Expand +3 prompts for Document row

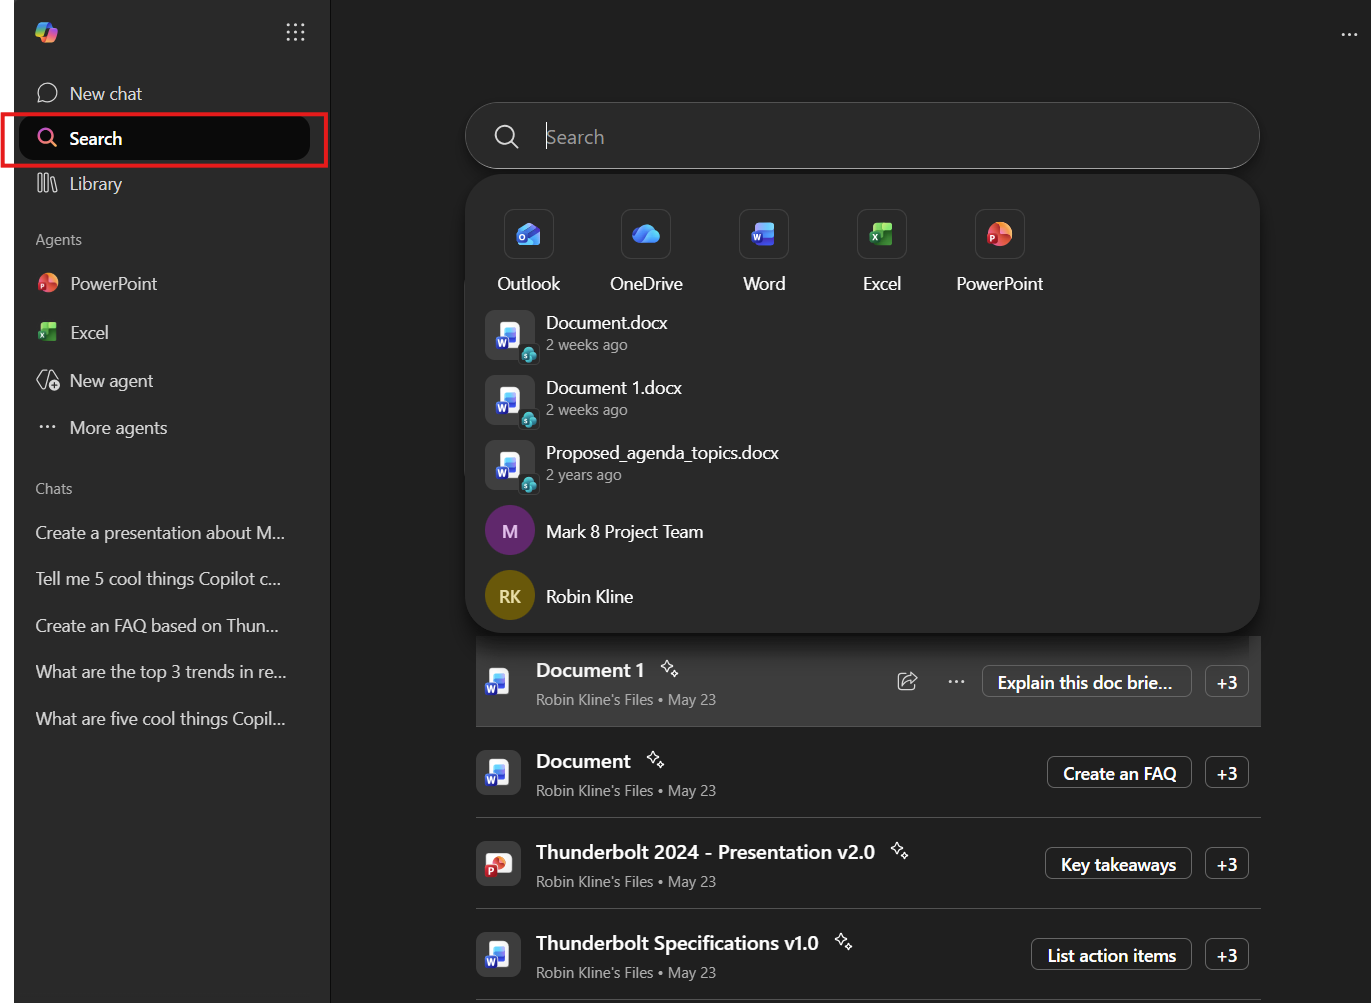1227,773
